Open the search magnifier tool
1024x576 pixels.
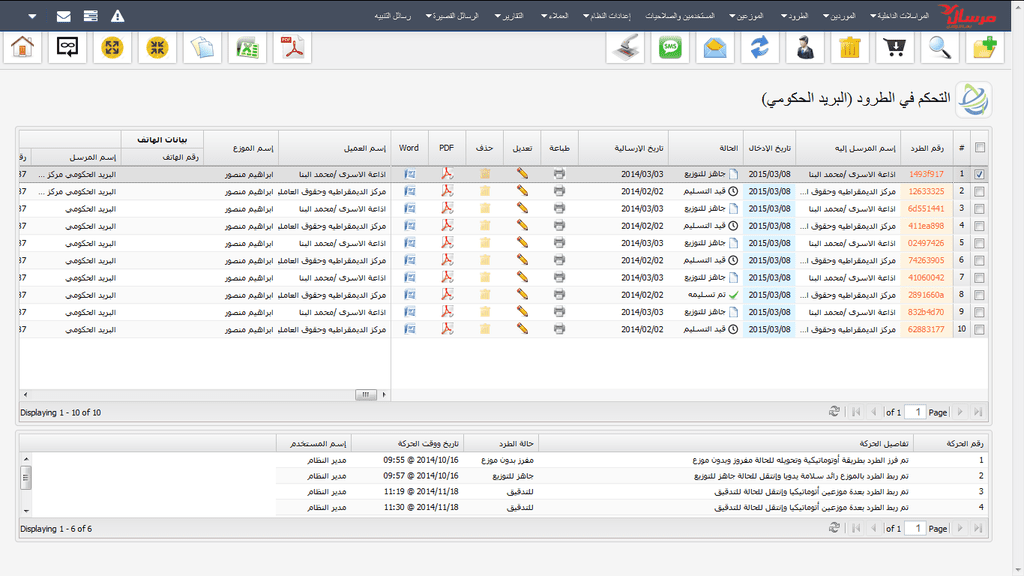[939, 47]
